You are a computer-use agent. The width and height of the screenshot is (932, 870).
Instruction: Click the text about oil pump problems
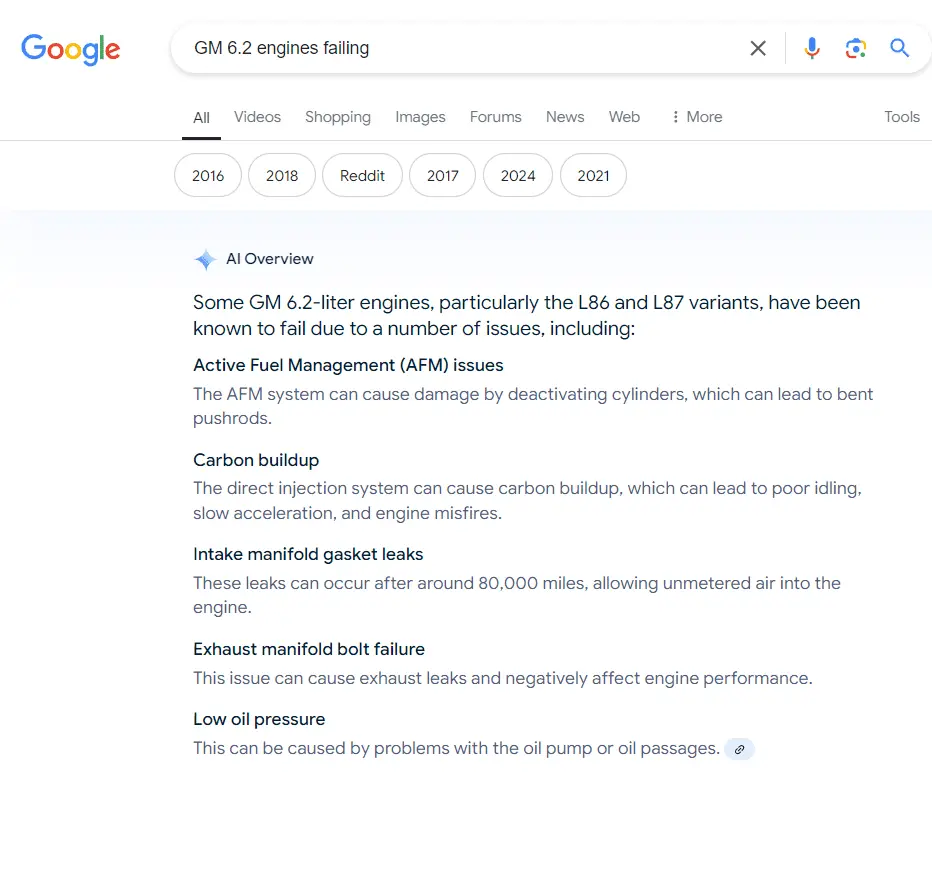[456, 749]
